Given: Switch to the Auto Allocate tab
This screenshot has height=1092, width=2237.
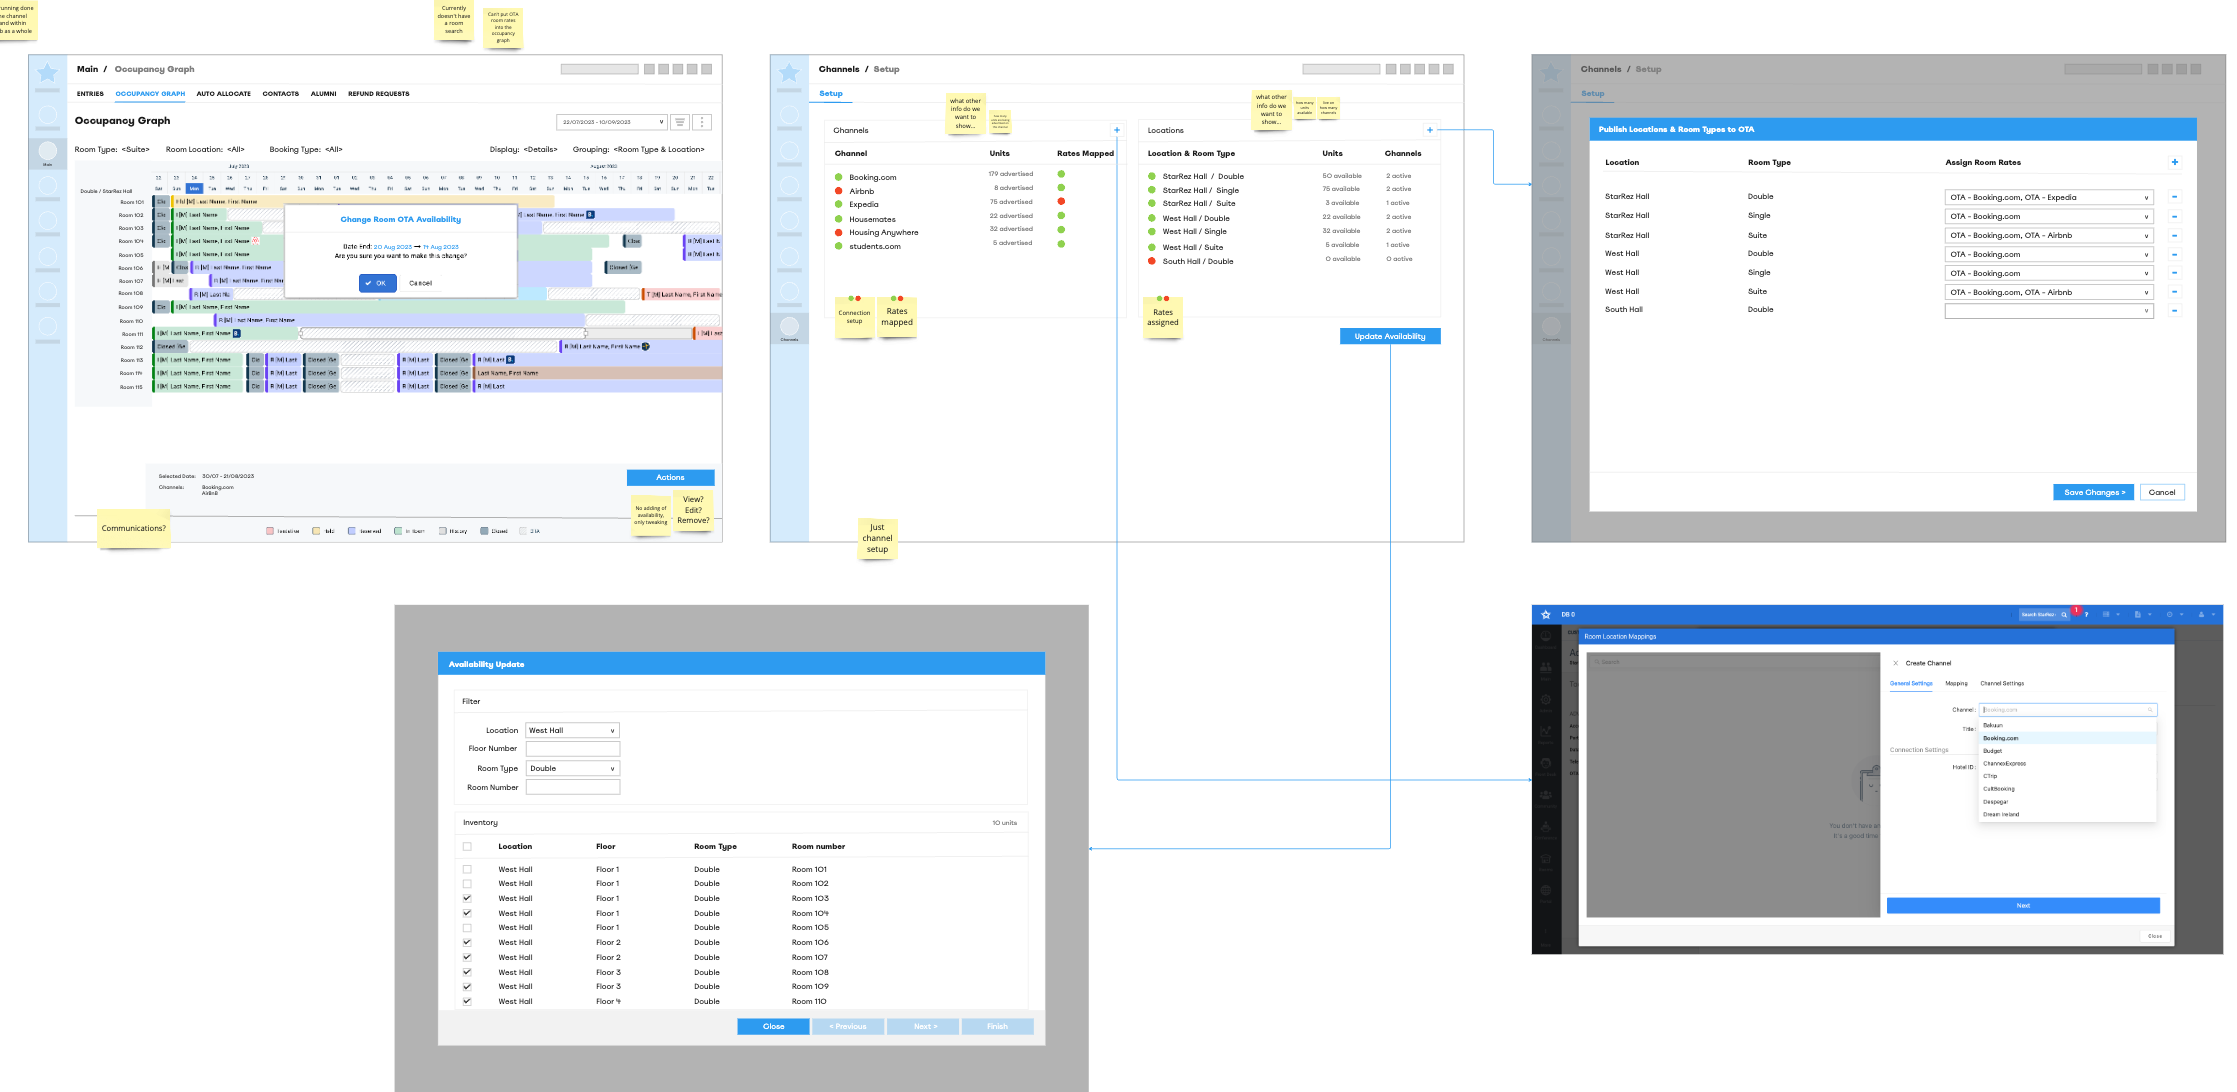Looking at the screenshot, I should coord(223,94).
